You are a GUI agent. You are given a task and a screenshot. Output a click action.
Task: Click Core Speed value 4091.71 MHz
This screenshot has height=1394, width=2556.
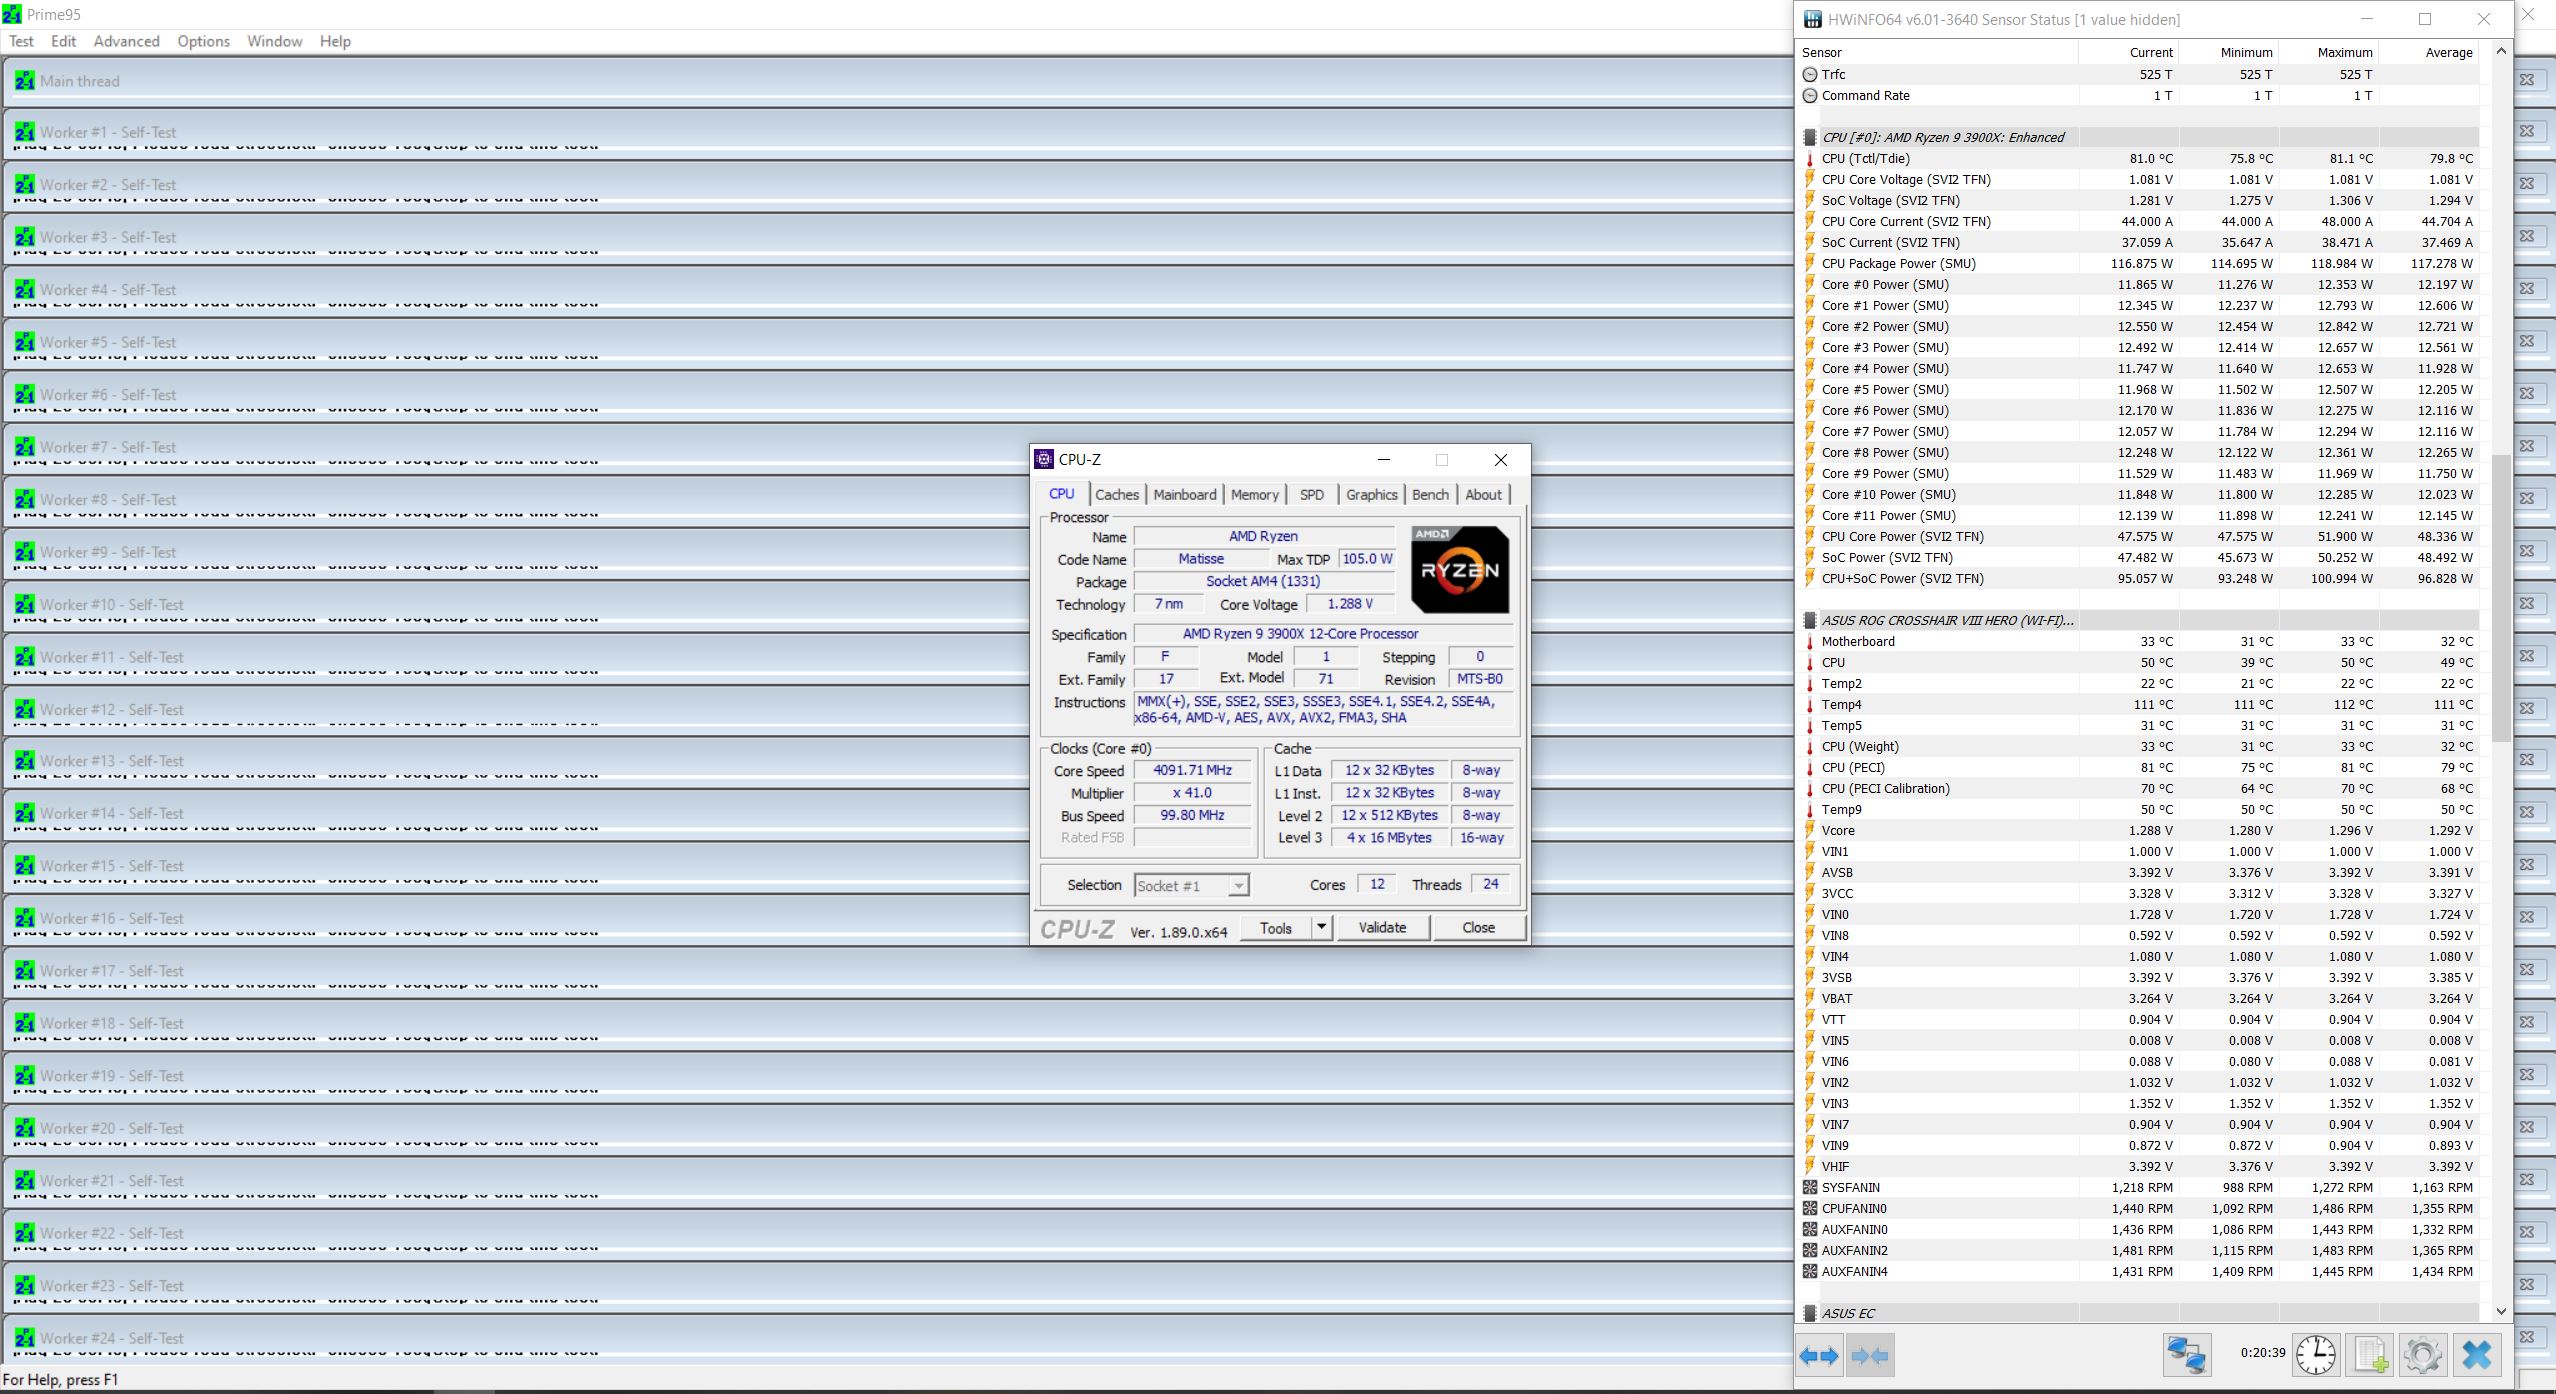click(x=1192, y=770)
